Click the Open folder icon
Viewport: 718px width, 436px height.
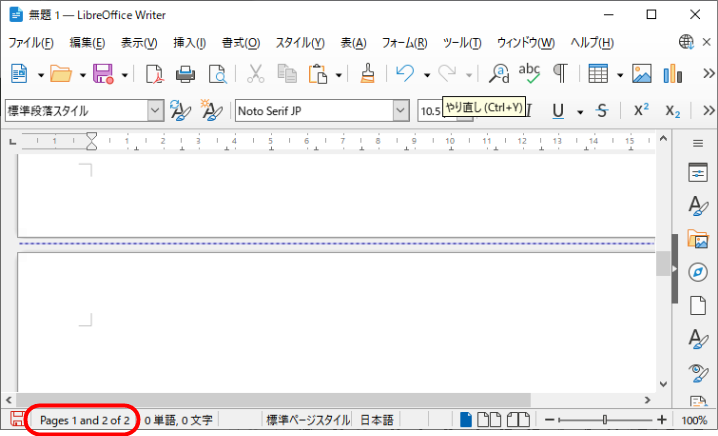[x=60, y=74]
